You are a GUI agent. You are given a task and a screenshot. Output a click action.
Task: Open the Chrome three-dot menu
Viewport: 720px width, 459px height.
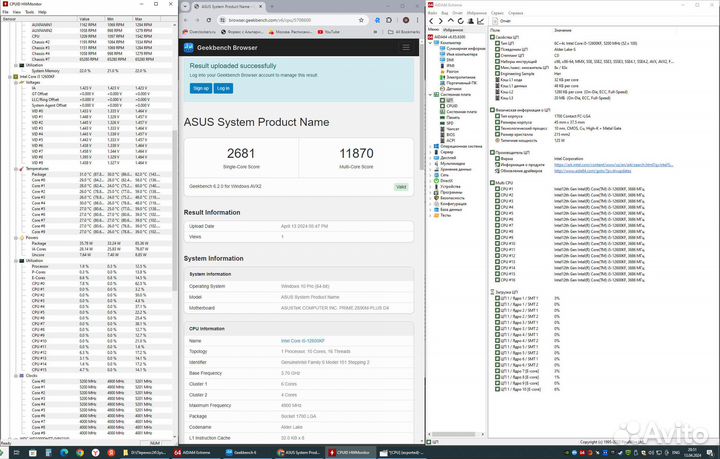coord(417,20)
